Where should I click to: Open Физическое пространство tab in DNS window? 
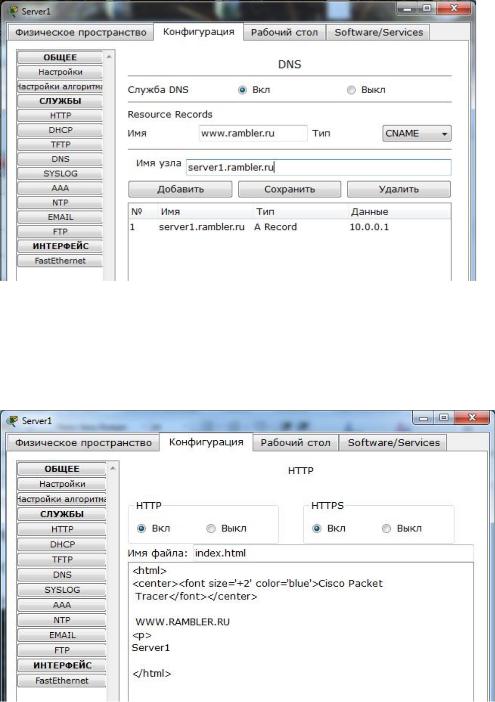[x=81, y=32]
